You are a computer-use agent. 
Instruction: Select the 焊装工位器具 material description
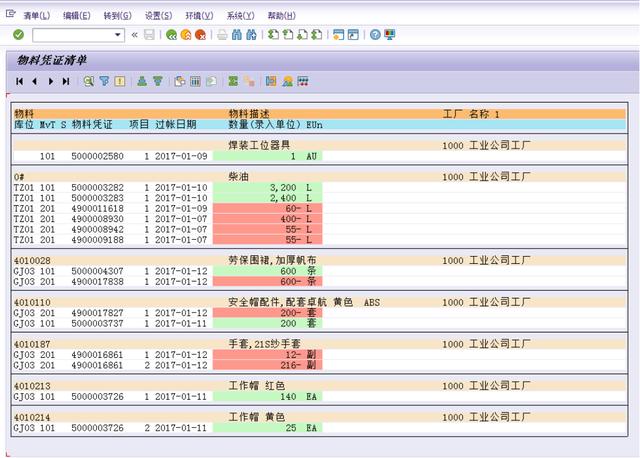pyautogui.click(x=259, y=145)
